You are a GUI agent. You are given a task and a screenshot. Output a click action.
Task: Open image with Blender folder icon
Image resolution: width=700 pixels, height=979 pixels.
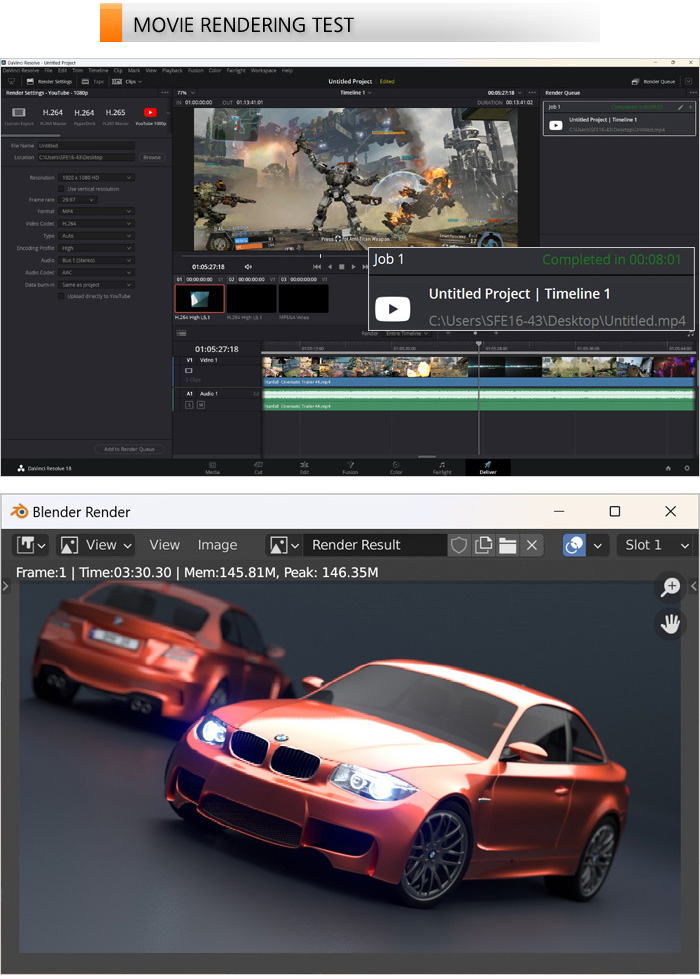click(x=508, y=545)
